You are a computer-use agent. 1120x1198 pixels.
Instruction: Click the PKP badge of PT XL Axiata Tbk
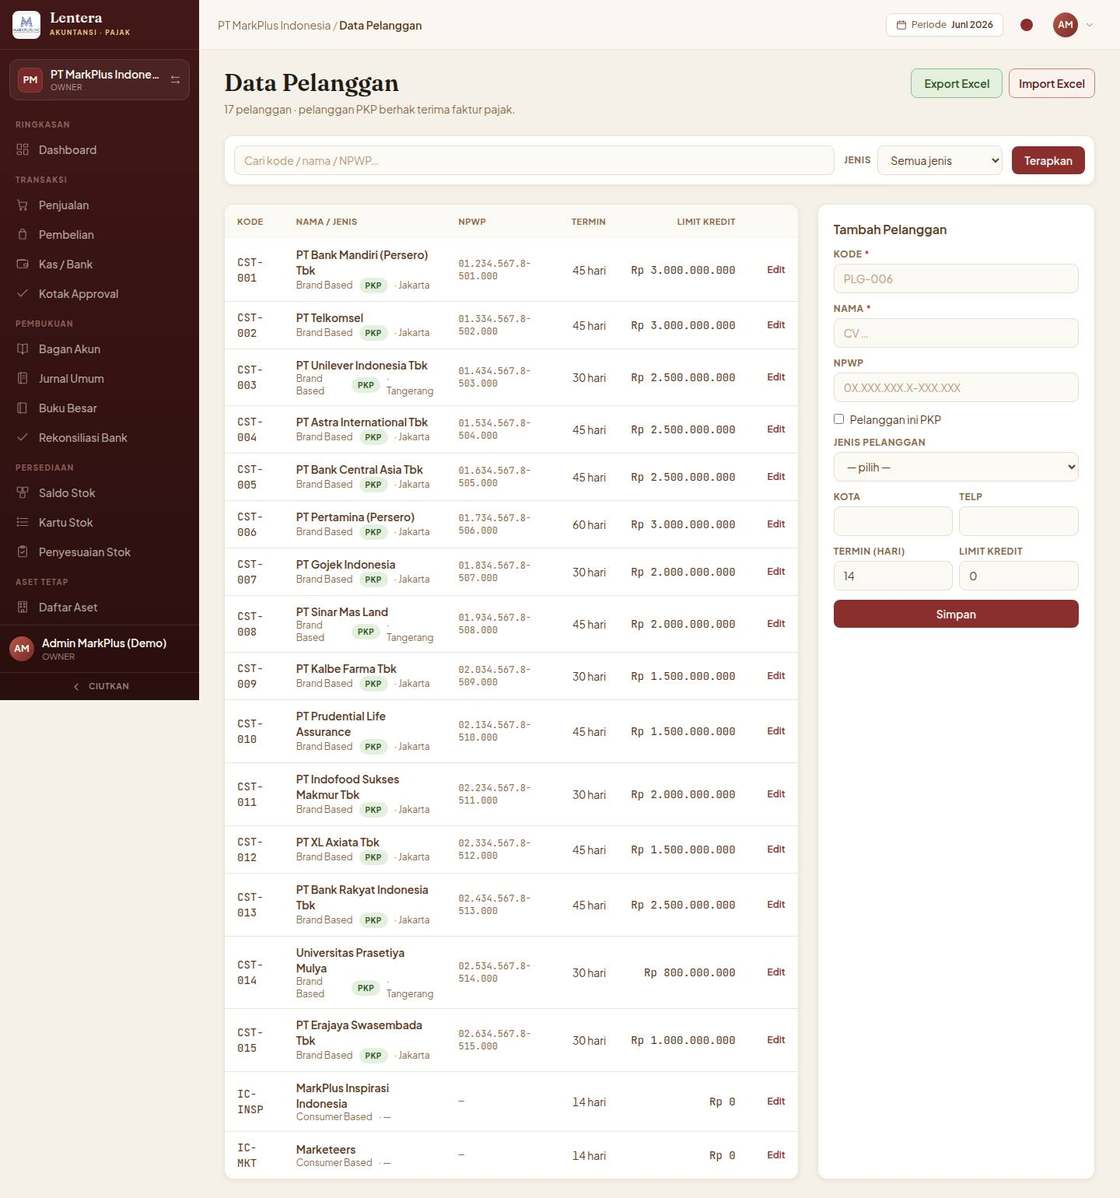[x=373, y=857]
